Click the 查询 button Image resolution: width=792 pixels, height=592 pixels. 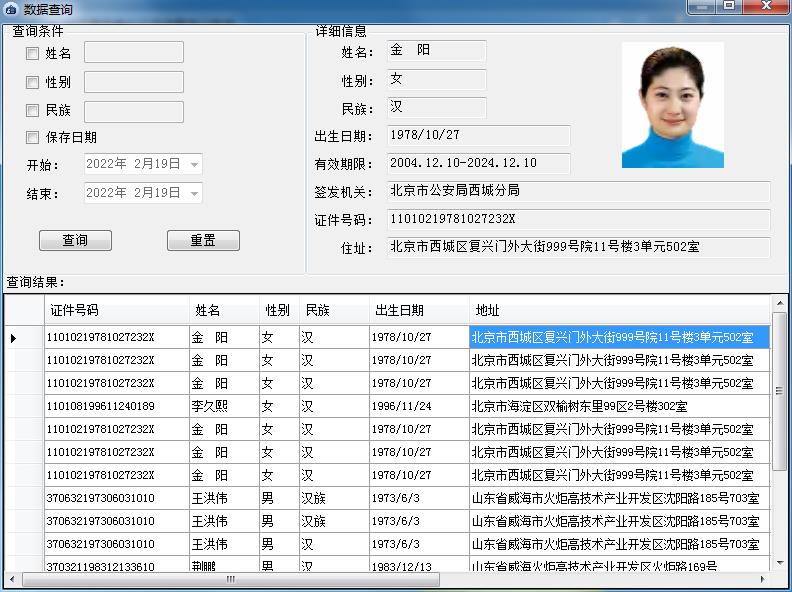[75, 241]
